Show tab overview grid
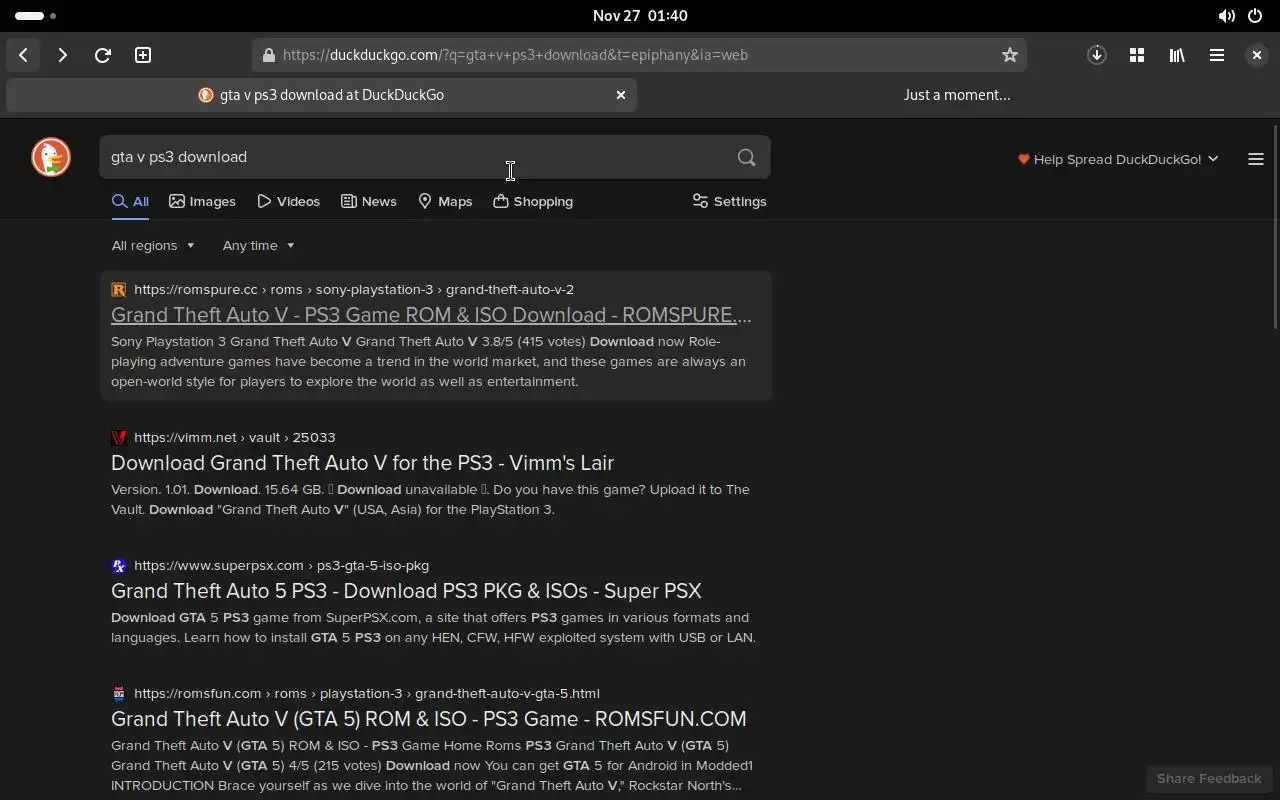Screen dimensions: 1280x800 (x=1137, y=55)
